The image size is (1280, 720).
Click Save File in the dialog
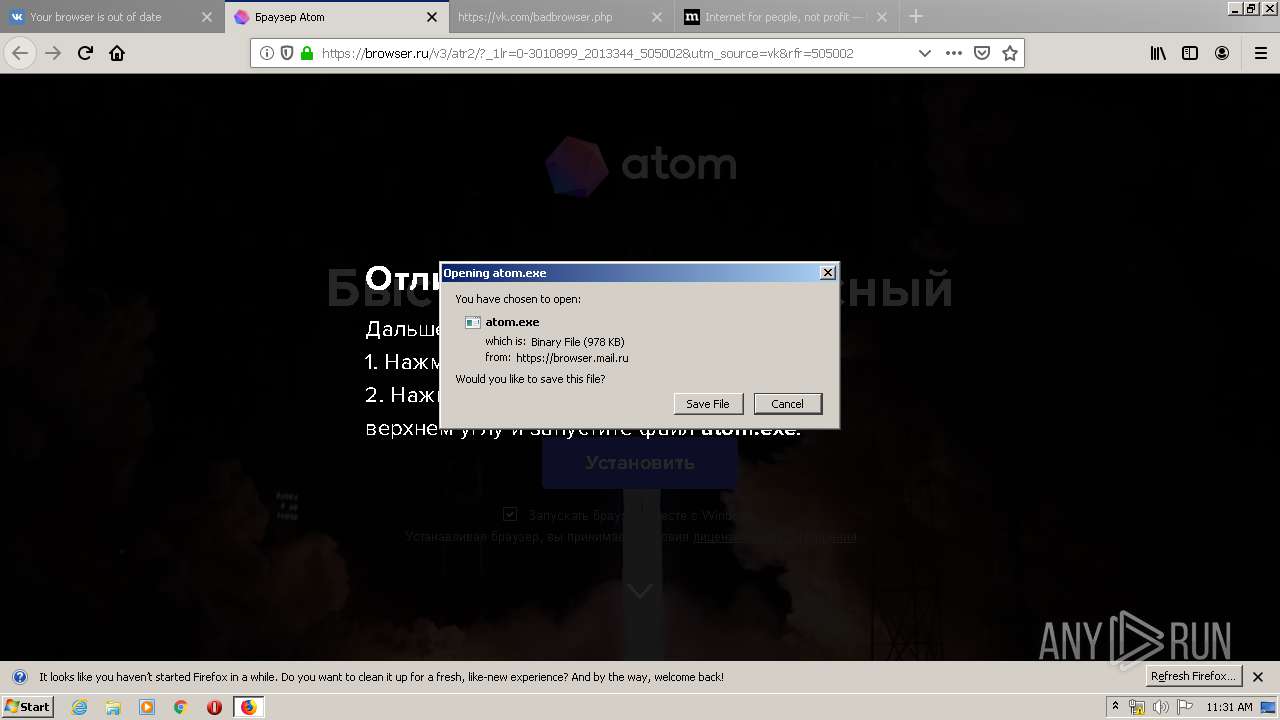click(x=708, y=404)
